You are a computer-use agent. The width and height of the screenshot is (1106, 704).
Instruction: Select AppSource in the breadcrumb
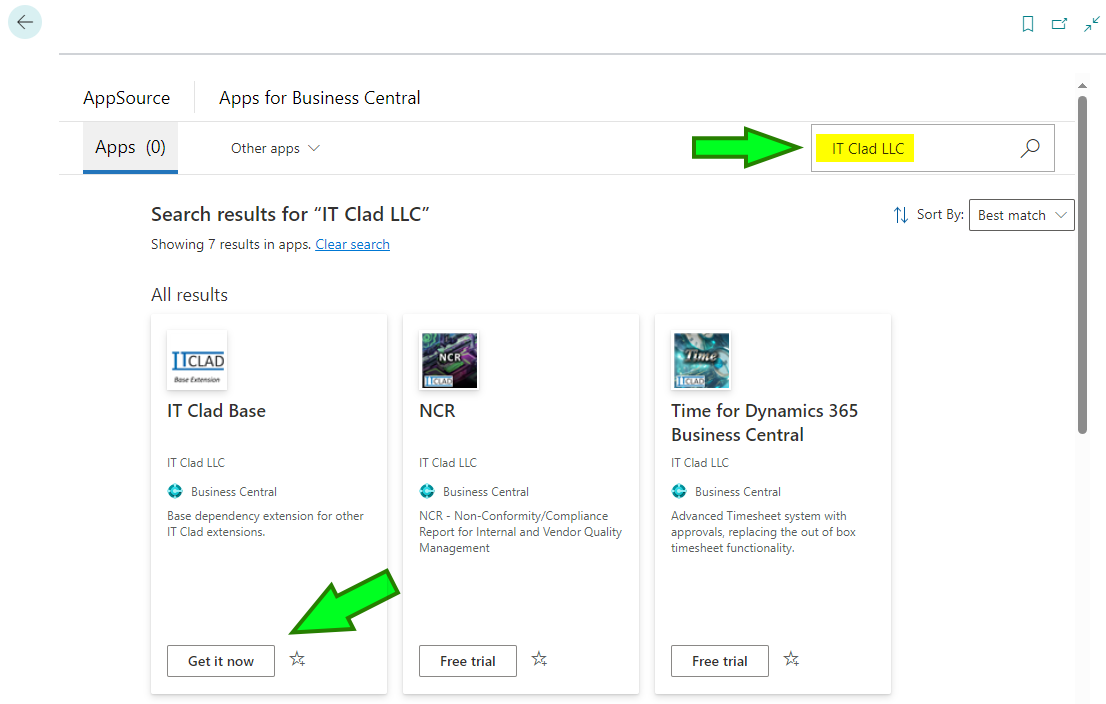126,97
